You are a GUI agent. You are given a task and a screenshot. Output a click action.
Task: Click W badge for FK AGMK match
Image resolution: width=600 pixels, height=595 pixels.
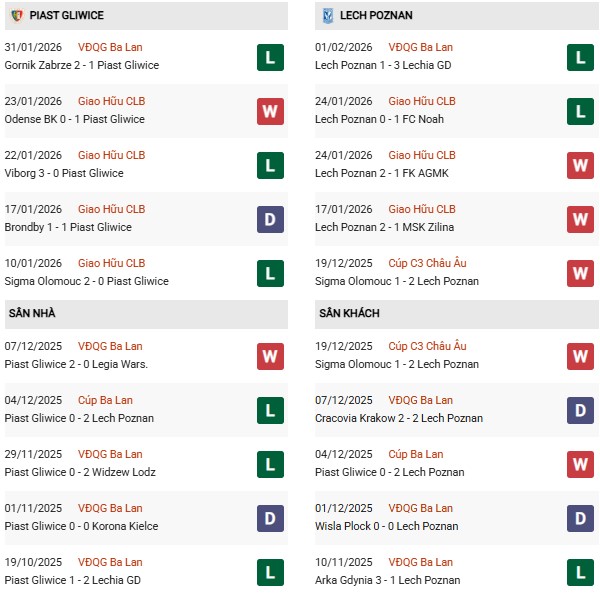(580, 165)
